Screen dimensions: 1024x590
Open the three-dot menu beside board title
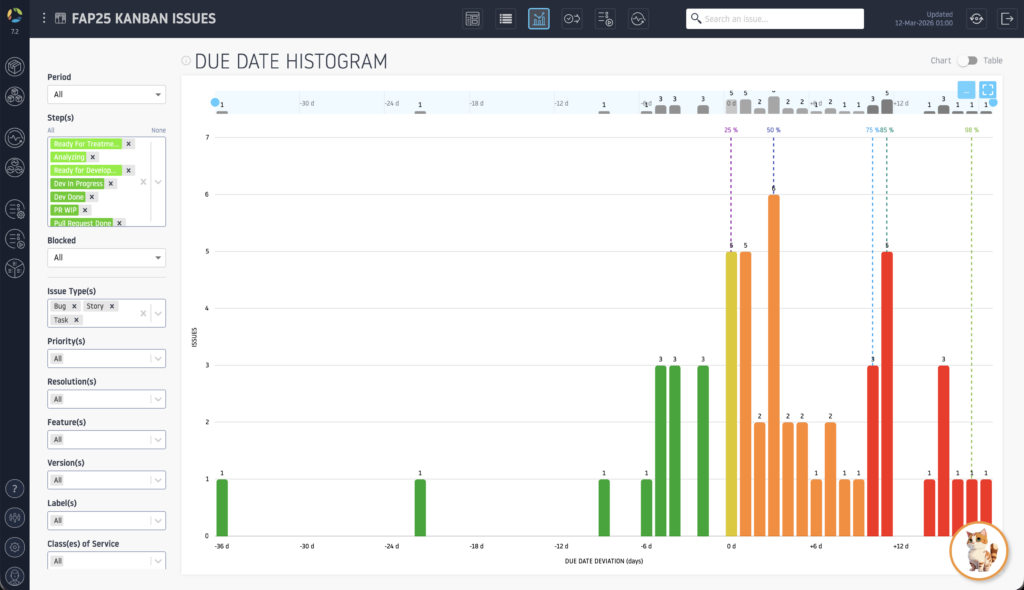(x=44, y=18)
